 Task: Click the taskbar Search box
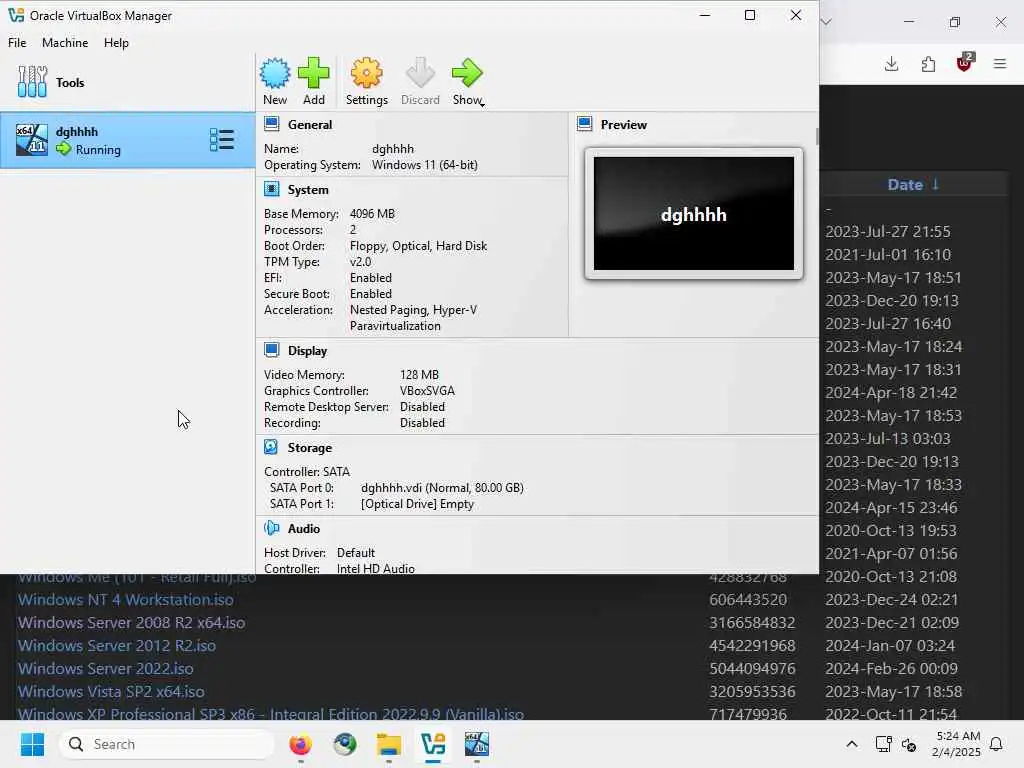click(167, 744)
